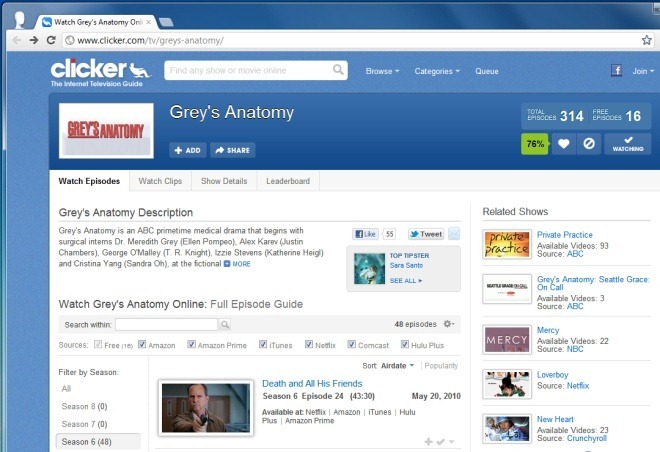Open the Loverboy related show link
Image resolution: width=660 pixels, height=452 pixels.
tap(552, 375)
